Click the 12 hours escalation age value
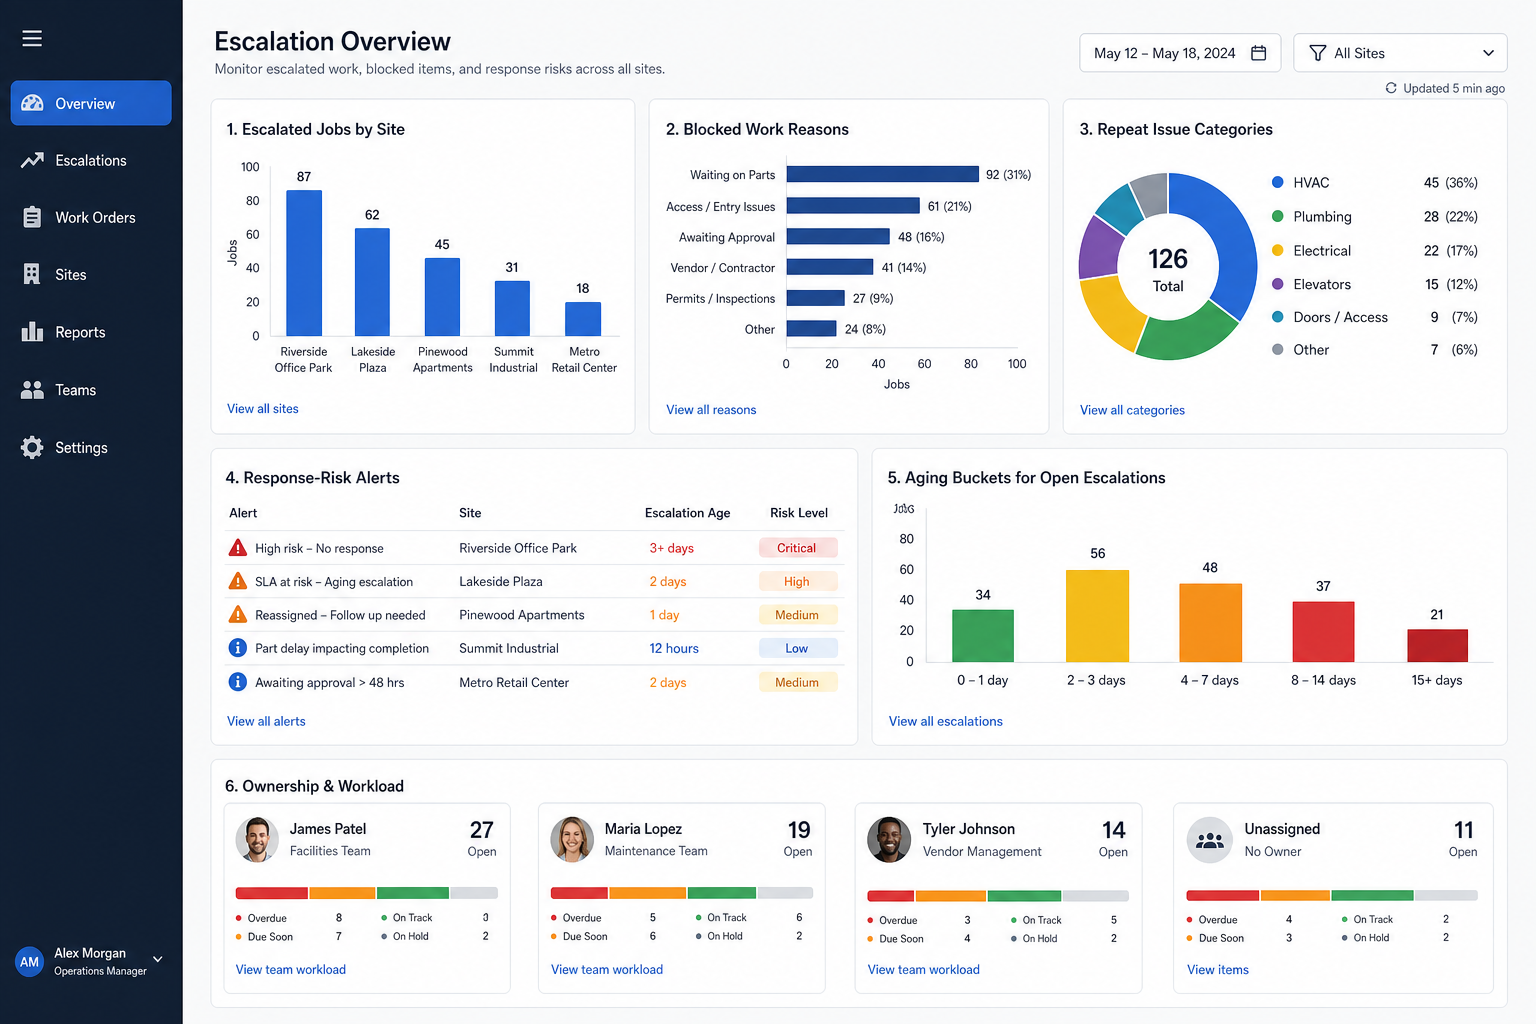Viewport: 1536px width, 1024px height. point(674,648)
